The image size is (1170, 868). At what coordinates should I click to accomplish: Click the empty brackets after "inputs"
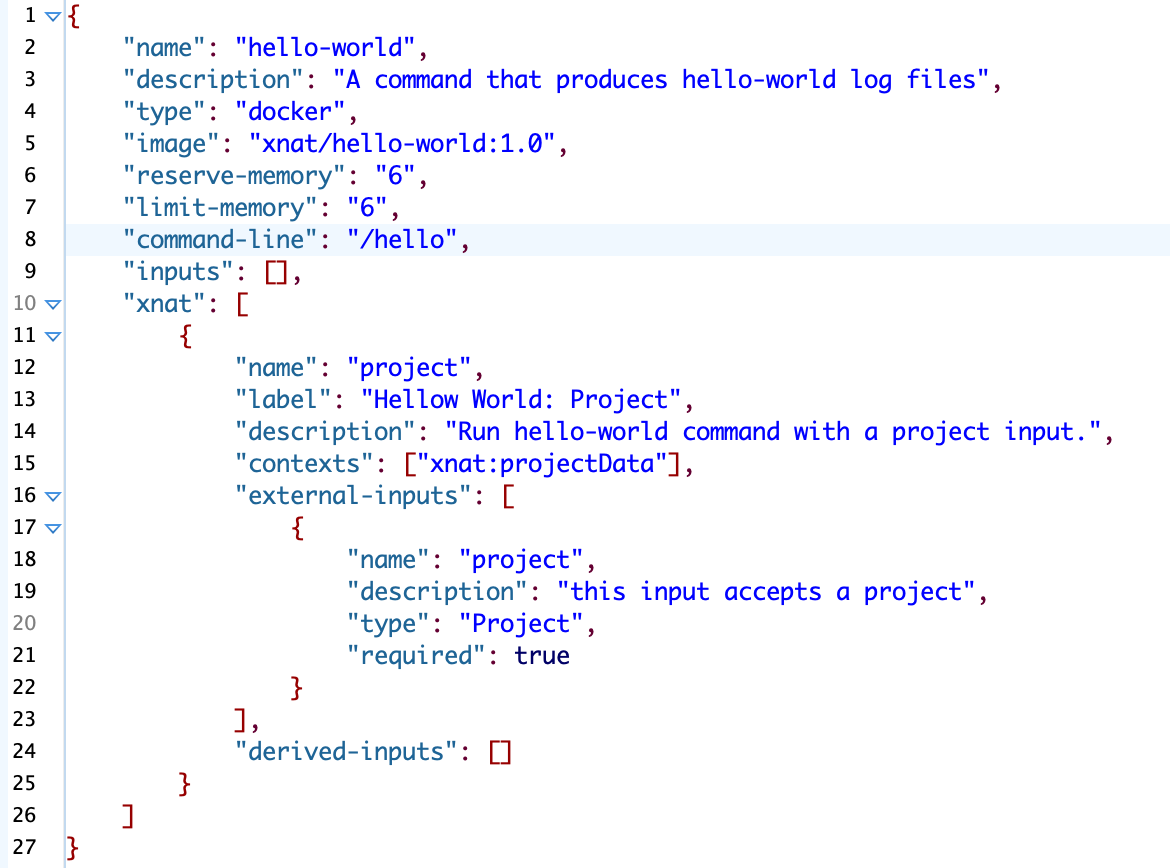pyautogui.click(x=277, y=272)
